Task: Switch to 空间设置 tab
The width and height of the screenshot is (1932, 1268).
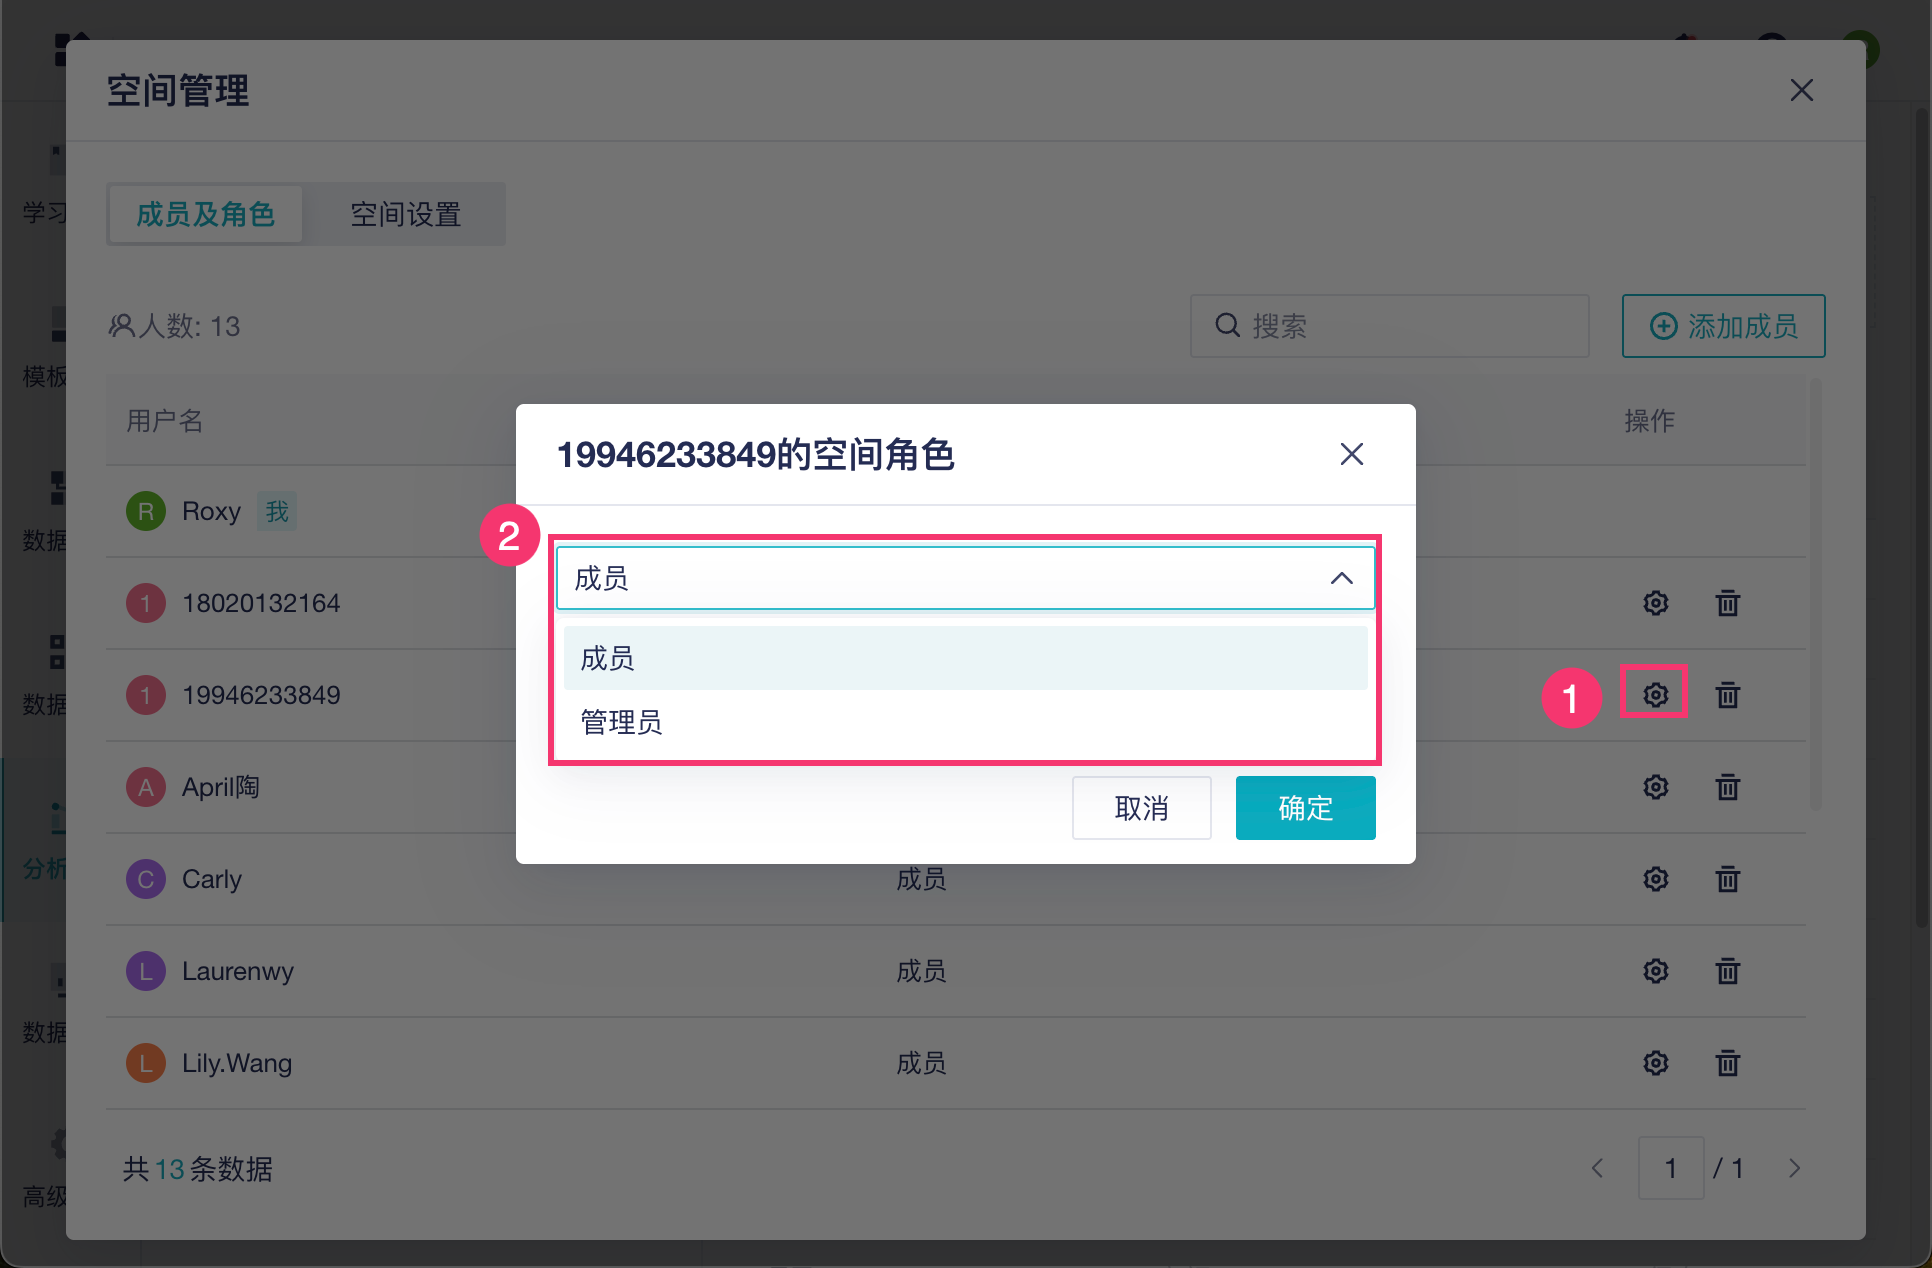Action: [405, 214]
